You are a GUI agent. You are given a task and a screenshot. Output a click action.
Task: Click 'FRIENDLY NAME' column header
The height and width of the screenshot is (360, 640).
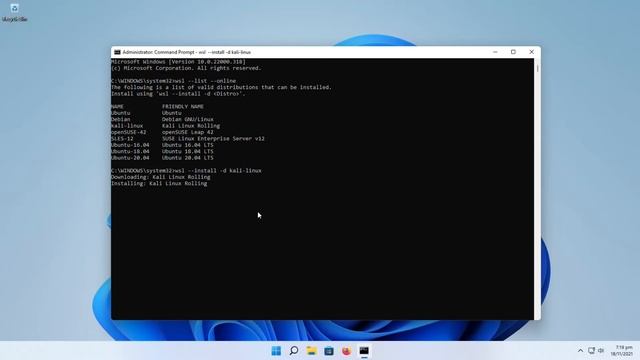(x=182, y=107)
